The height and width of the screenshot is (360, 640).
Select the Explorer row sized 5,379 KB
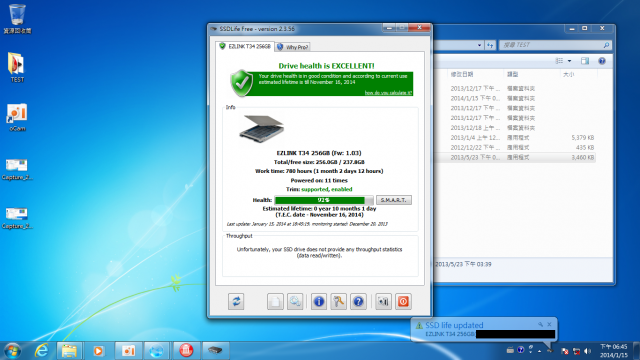[514, 138]
